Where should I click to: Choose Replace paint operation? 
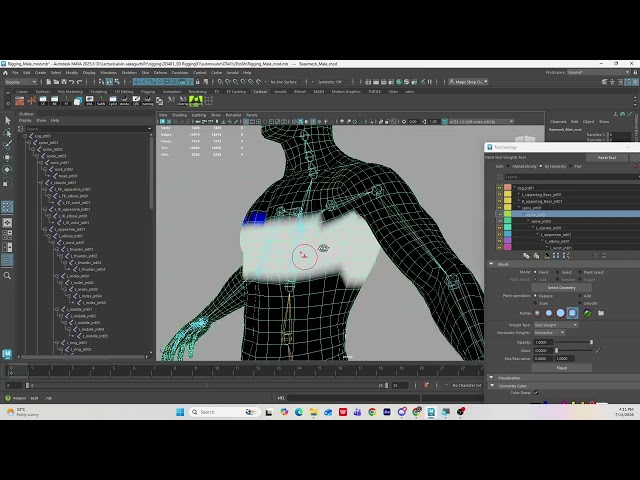pyautogui.click(x=535, y=296)
